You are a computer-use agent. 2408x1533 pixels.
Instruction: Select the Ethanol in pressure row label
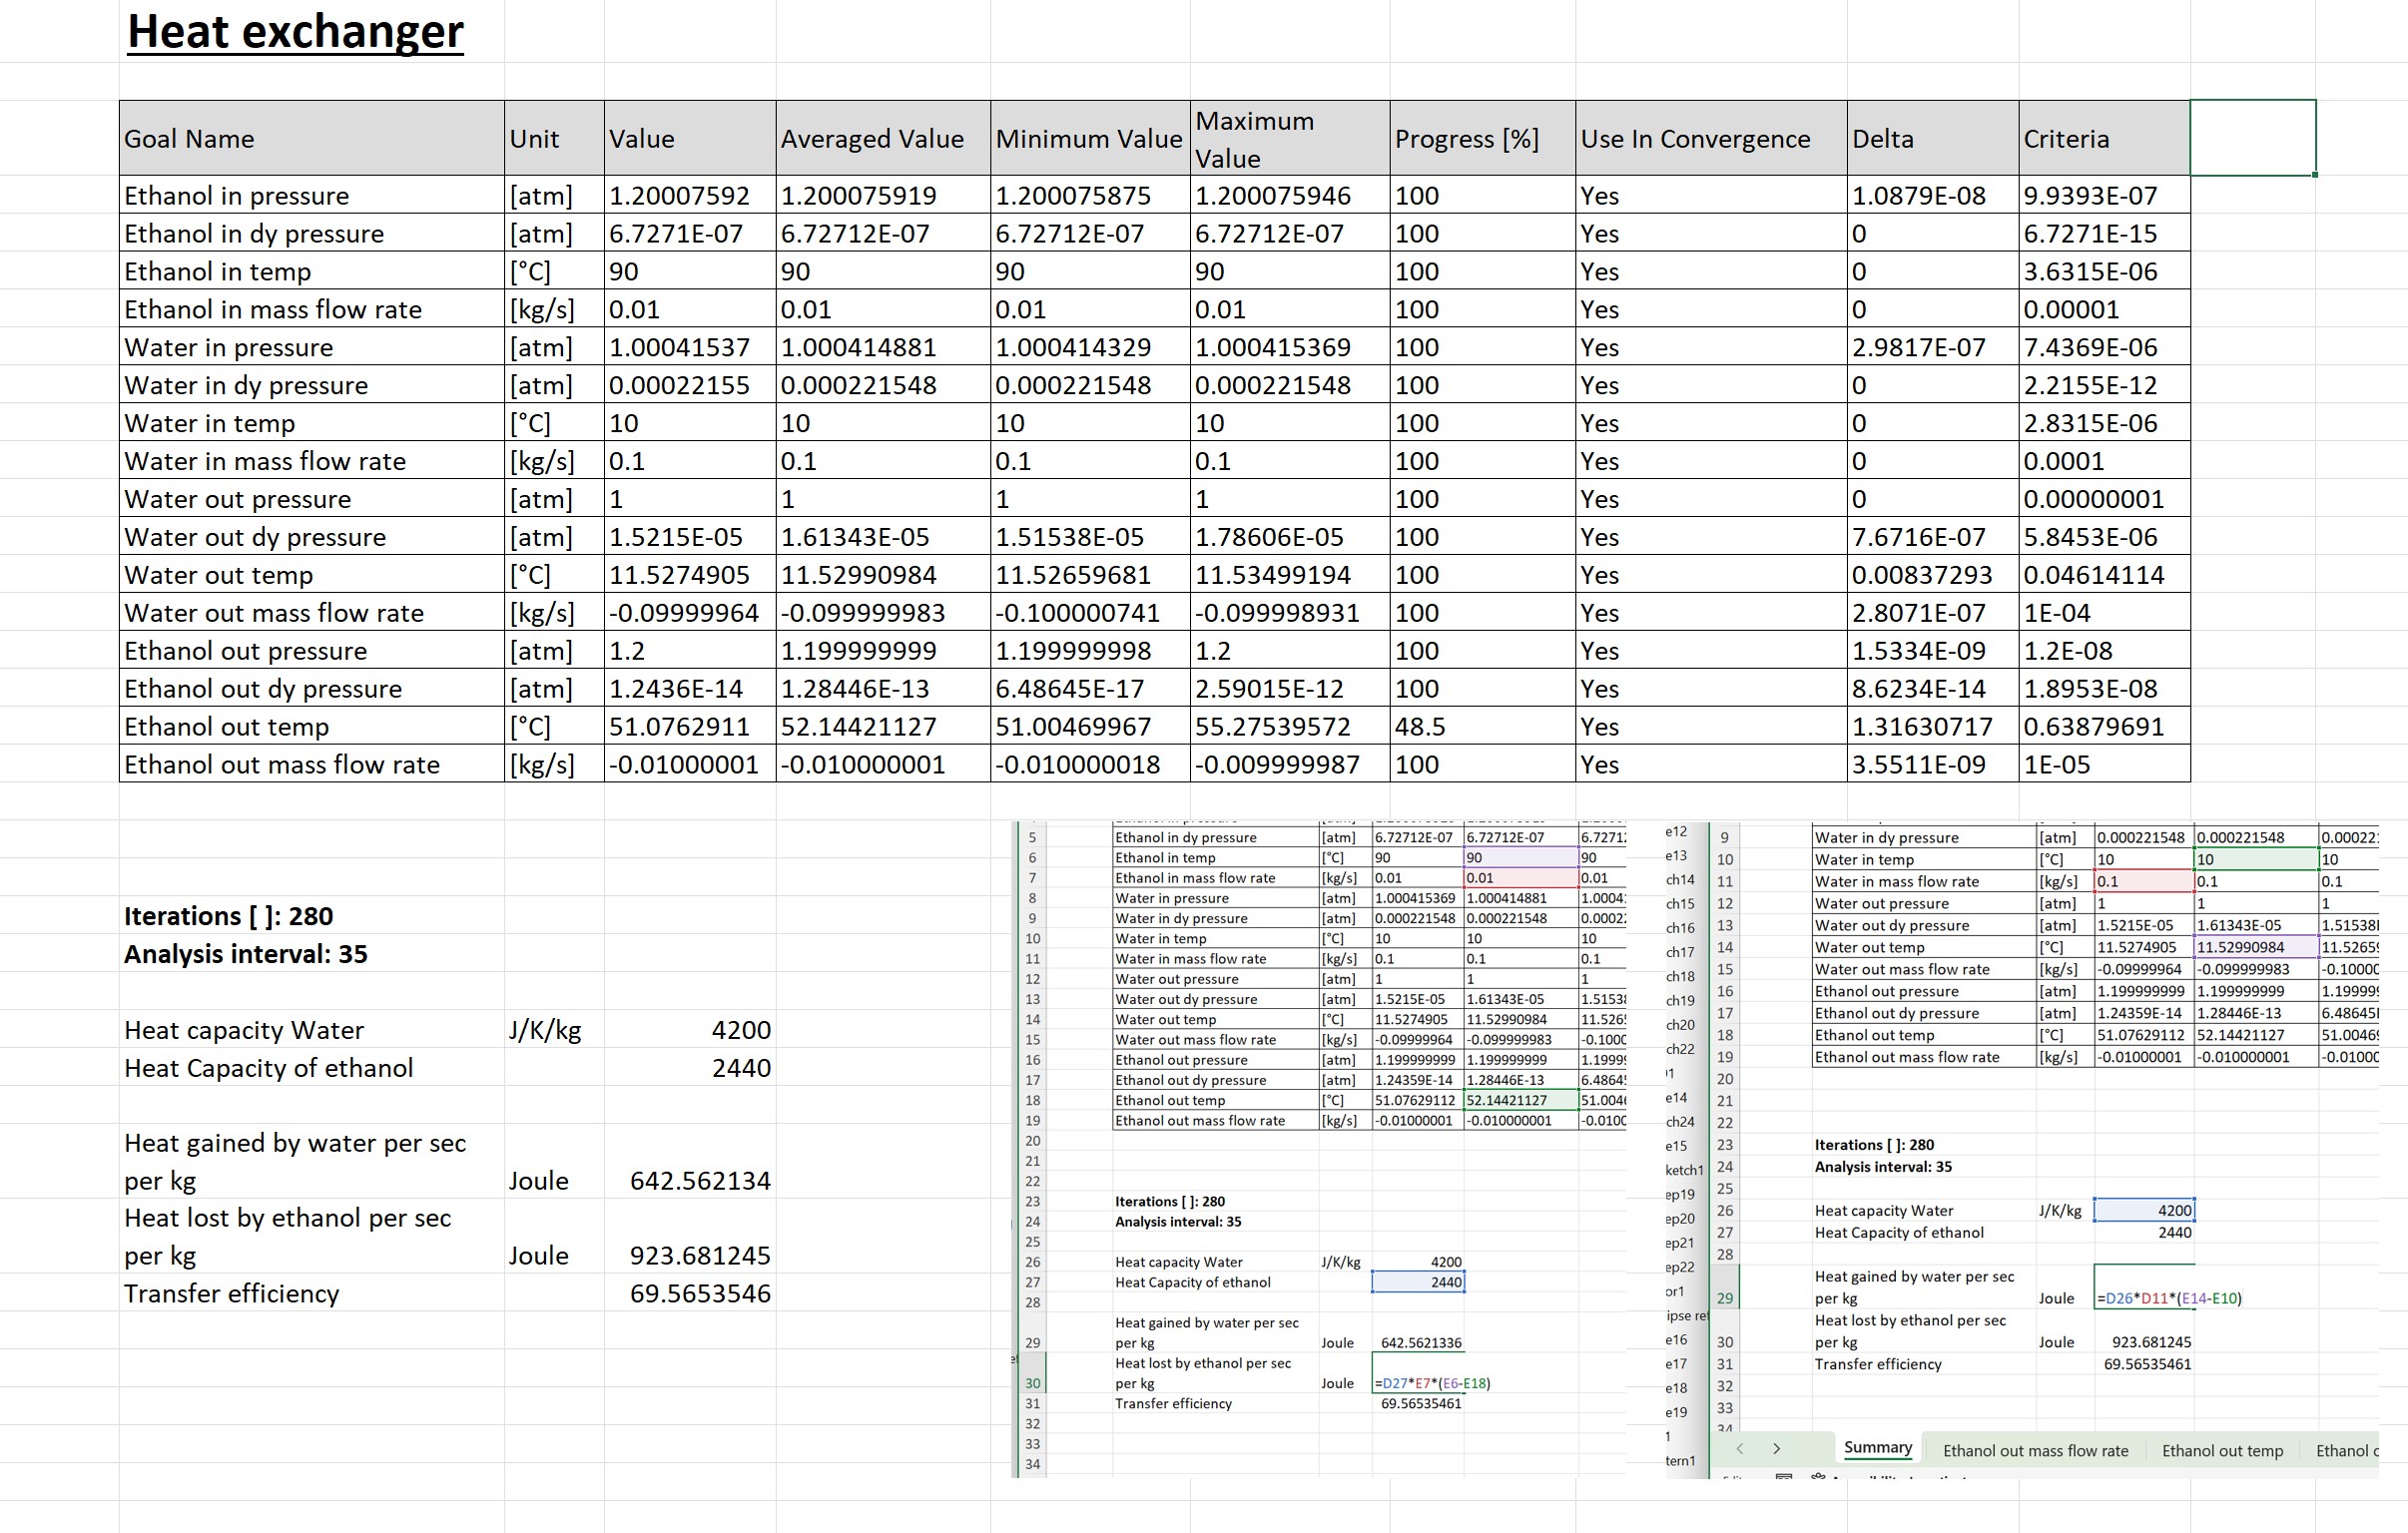[x=312, y=195]
